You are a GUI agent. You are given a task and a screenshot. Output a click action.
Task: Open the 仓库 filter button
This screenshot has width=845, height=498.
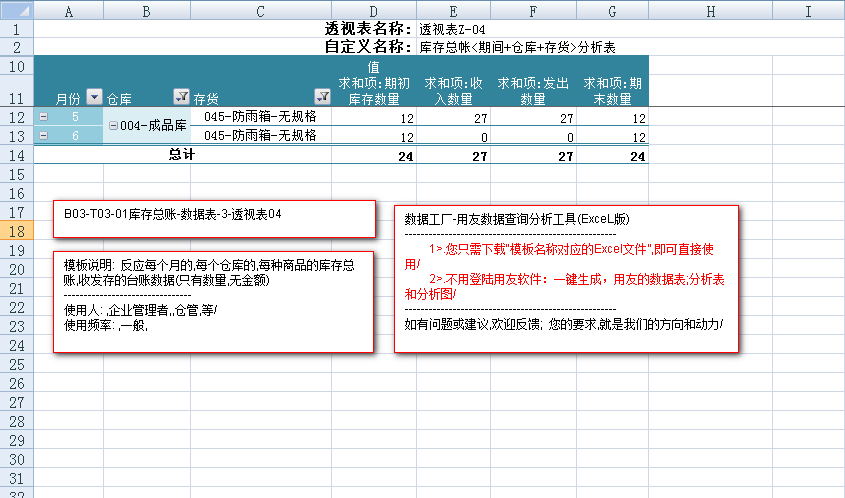point(181,97)
